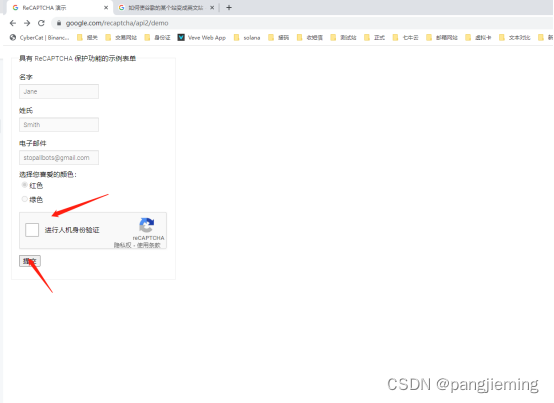Open the 七牛云 bookmark folder
This screenshot has width=554, height=403.
click(406, 37)
